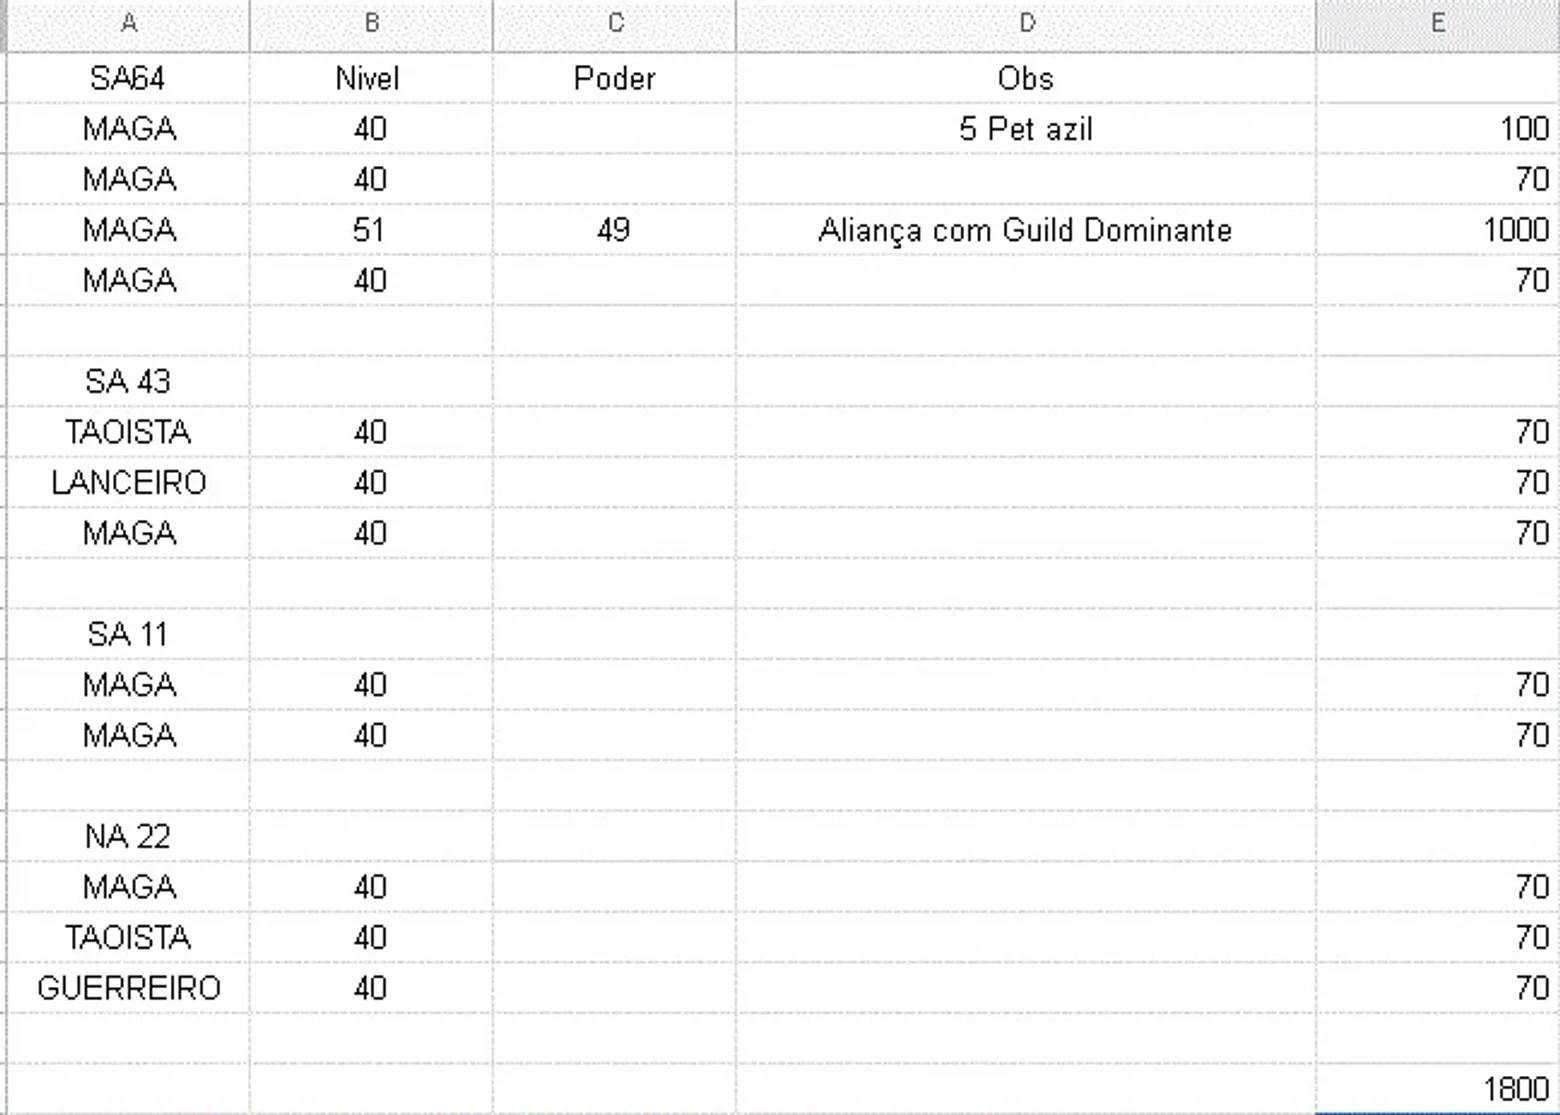The height and width of the screenshot is (1115, 1560).
Task: Select the Nivel header cell
Action: [371, 78]
